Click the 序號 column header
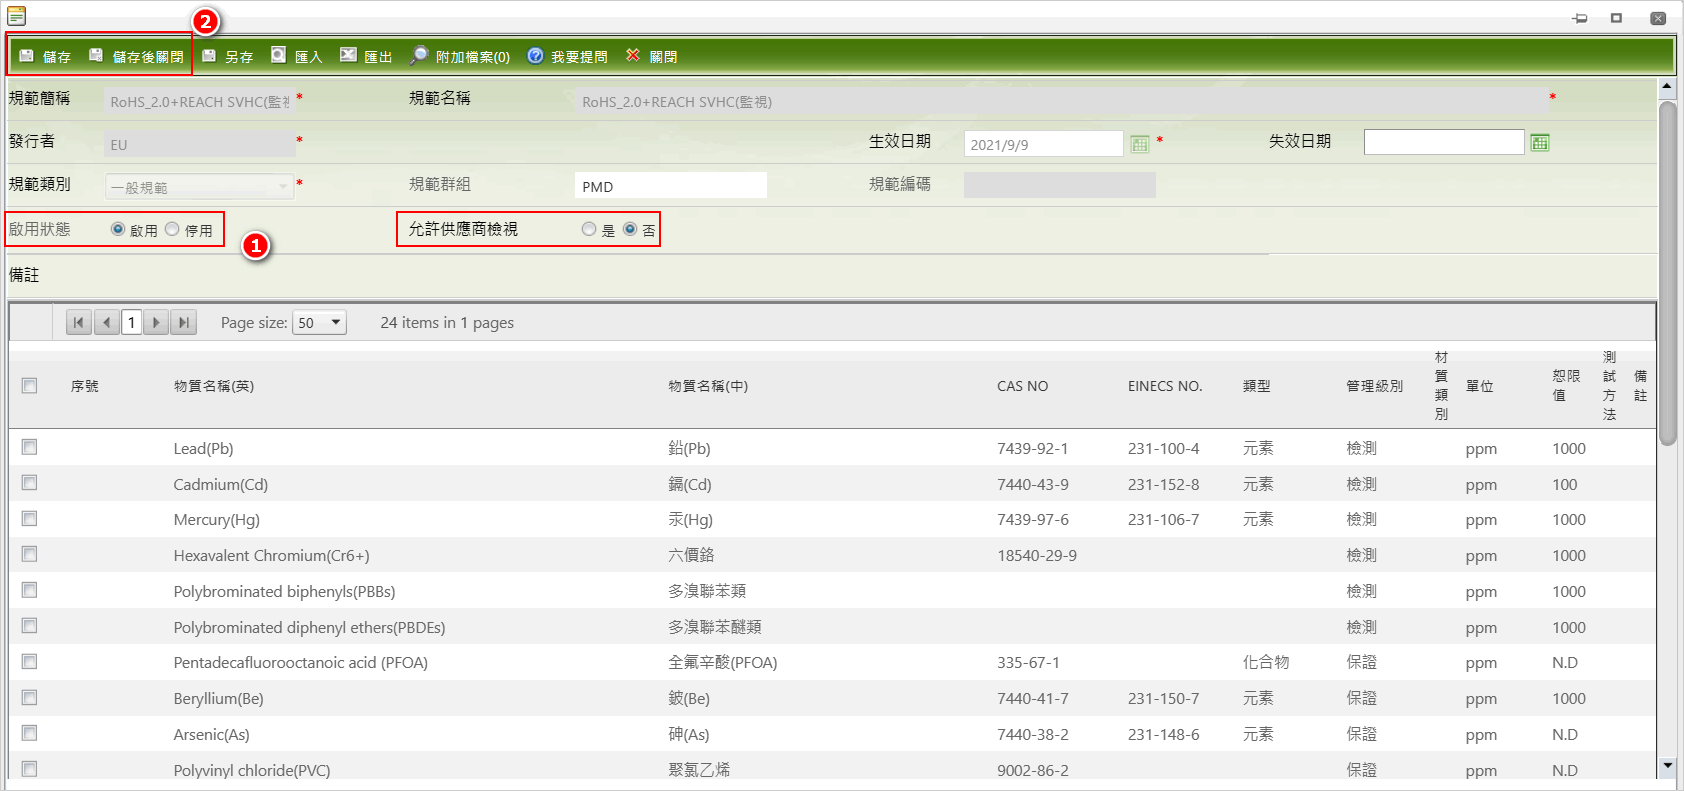This screenshot has width=1684, height=791. (x=85, y=386)
